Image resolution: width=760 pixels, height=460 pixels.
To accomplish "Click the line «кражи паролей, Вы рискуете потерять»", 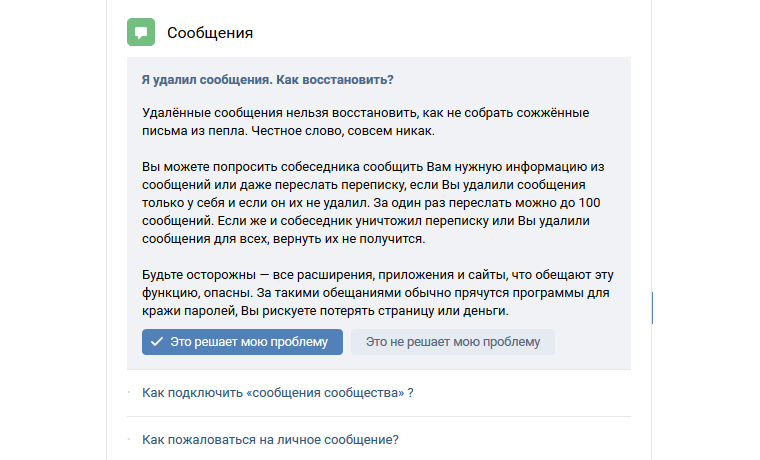I will click(325, 311).
